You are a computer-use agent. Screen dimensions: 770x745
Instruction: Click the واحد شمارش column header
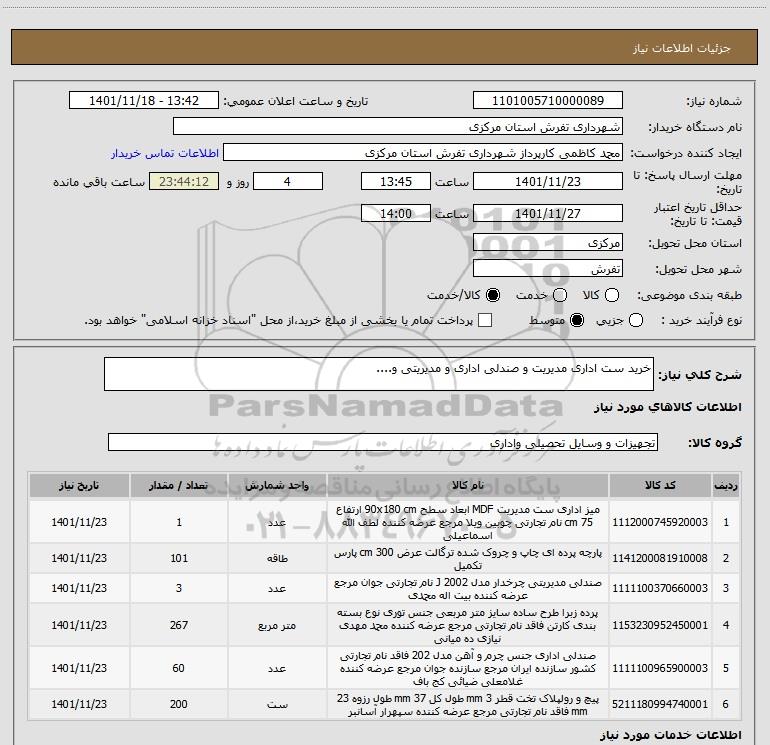click(277, 486)
